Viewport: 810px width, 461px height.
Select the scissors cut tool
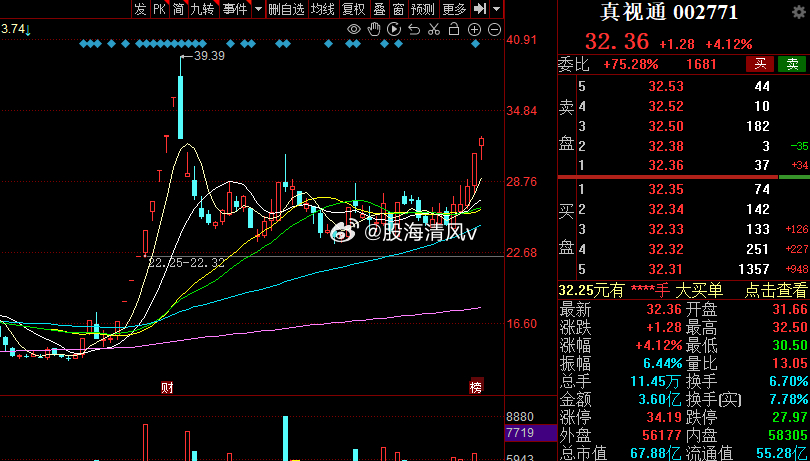(433, 30)
